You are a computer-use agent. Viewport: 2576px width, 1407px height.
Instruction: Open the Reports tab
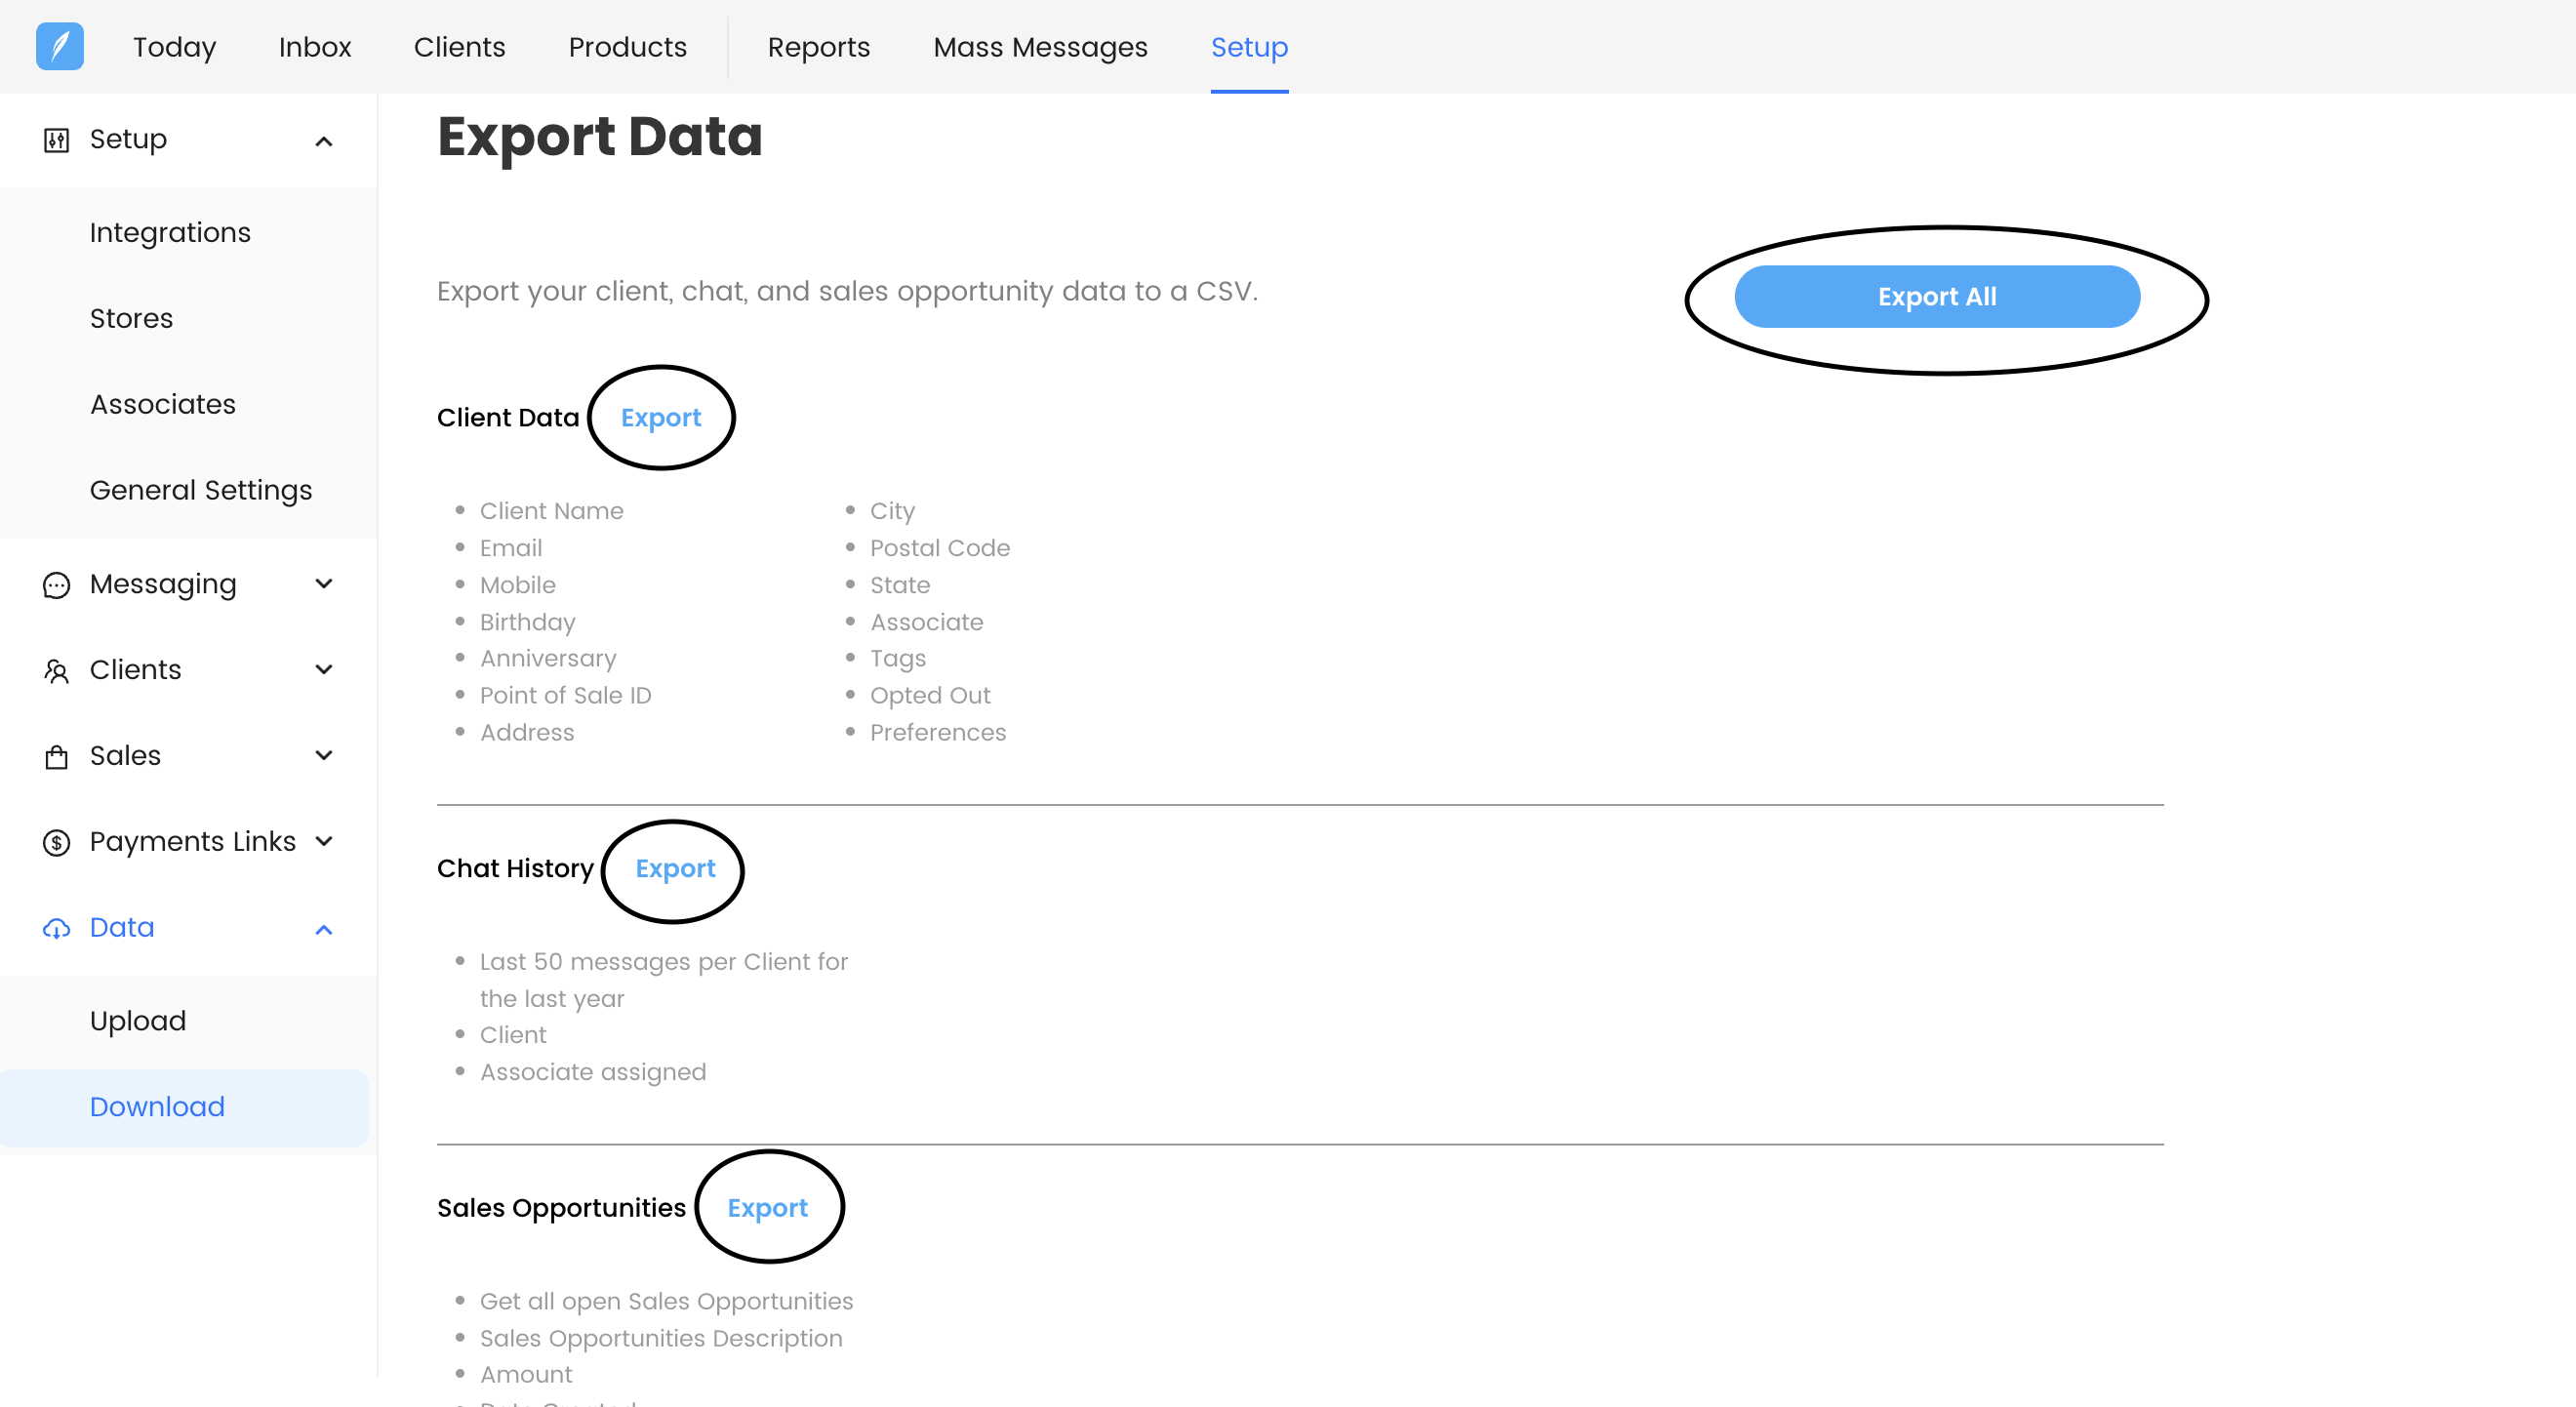click(x=818, y=47)
